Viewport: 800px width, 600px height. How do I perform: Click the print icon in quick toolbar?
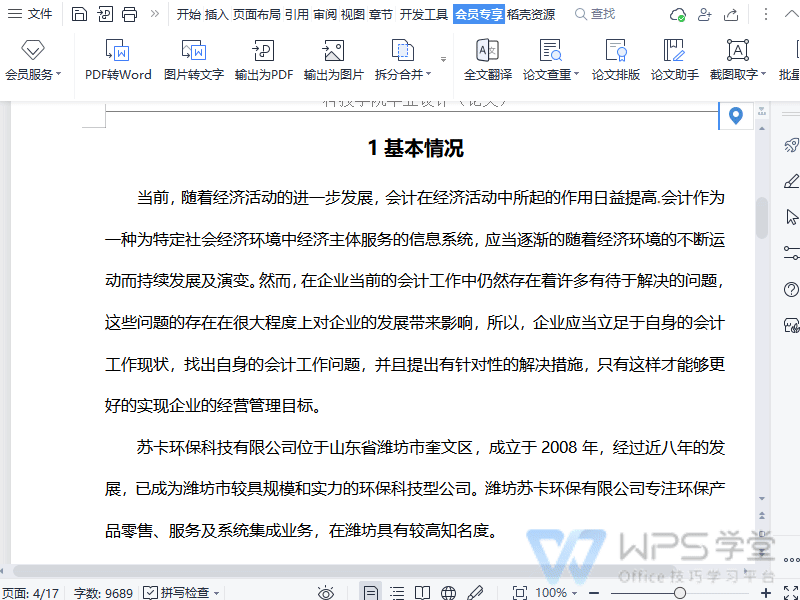(x=130, y=14)
